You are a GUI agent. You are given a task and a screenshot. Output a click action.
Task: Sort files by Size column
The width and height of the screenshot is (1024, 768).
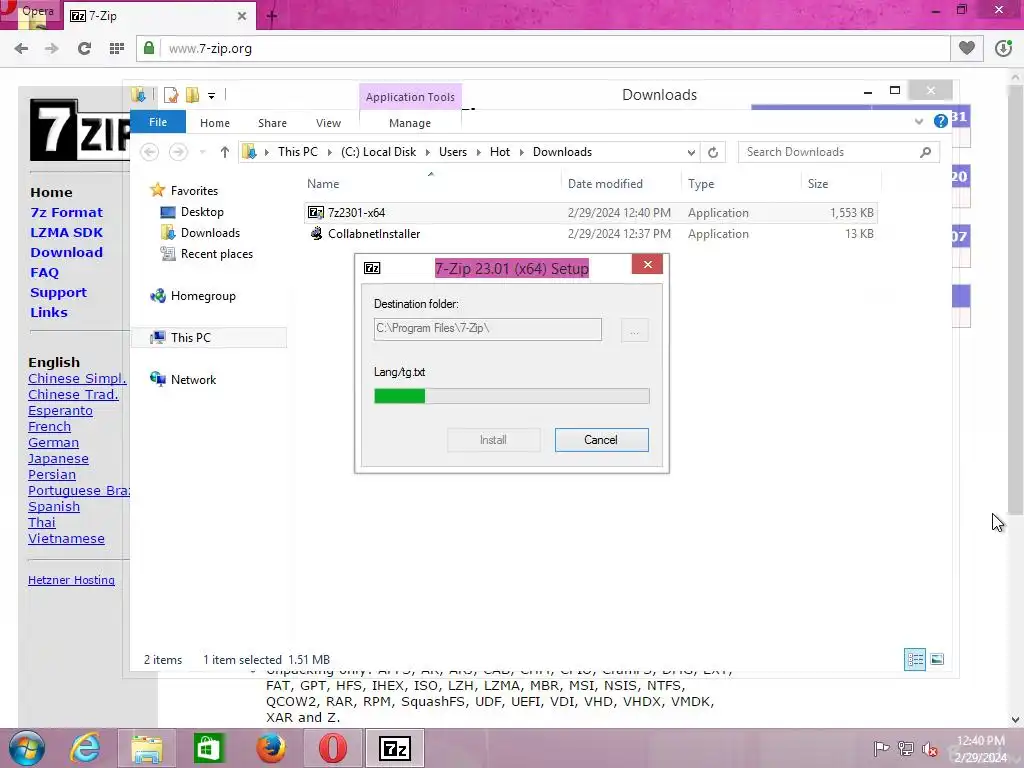818,184
